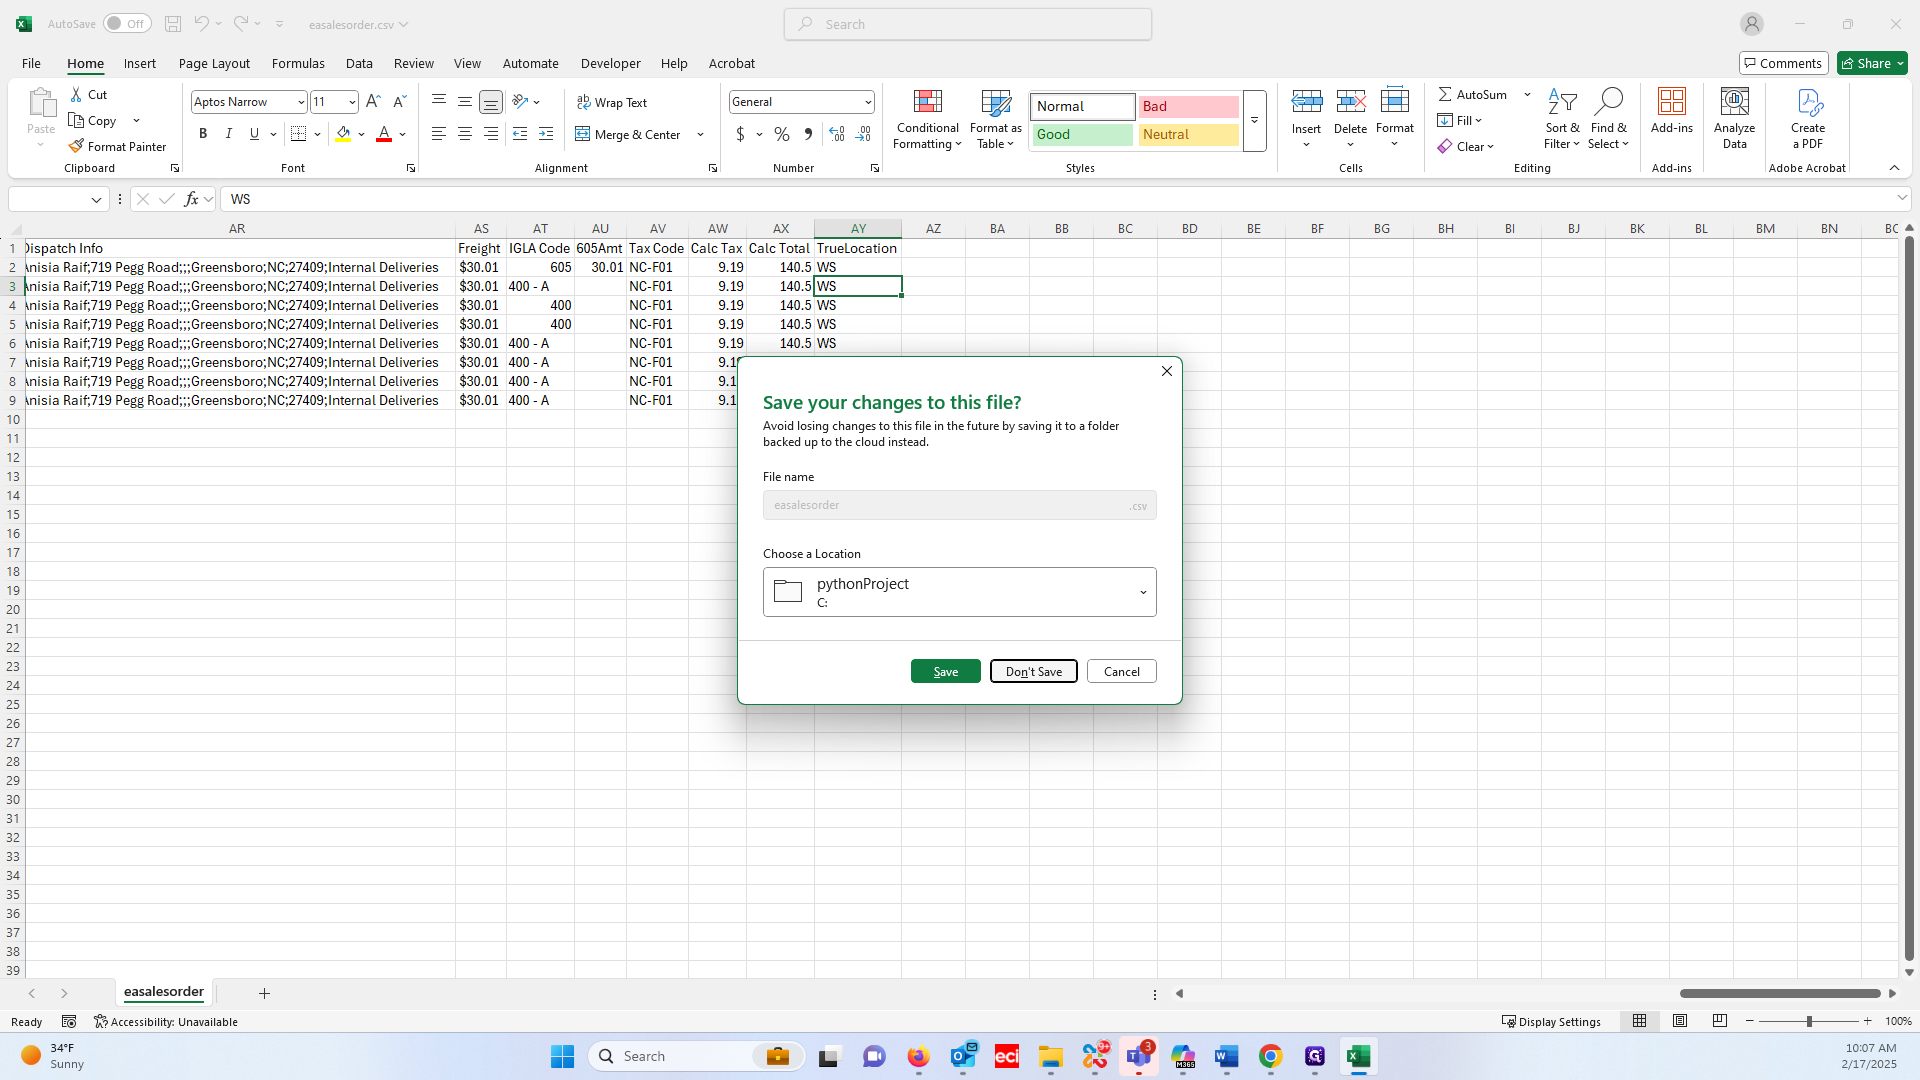Click Don't Save button
This screenshot has height=1080, width=1920.
tap(1034, 671)
